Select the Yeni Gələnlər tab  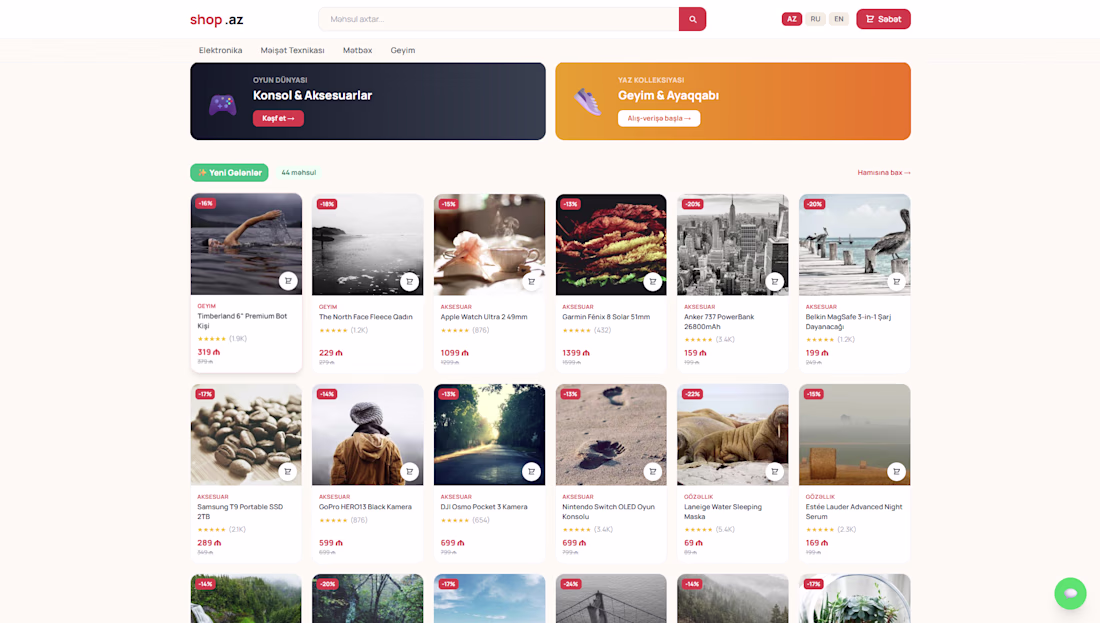click(229, 173)
